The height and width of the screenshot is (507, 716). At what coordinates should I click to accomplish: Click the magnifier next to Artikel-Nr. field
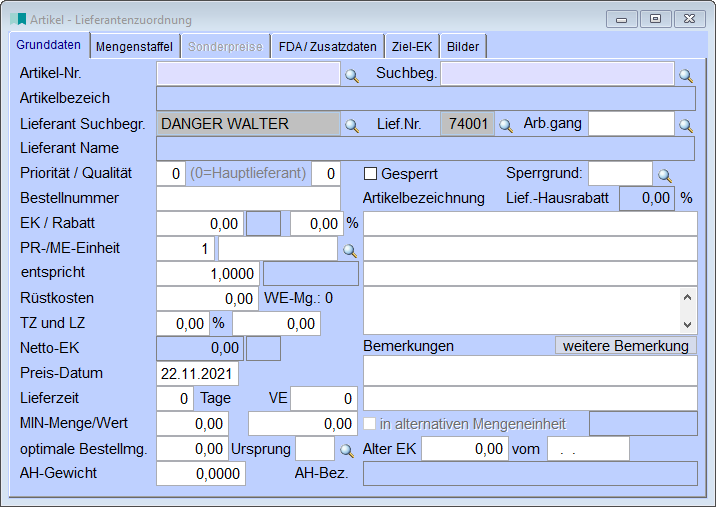(x=352, y=74)
